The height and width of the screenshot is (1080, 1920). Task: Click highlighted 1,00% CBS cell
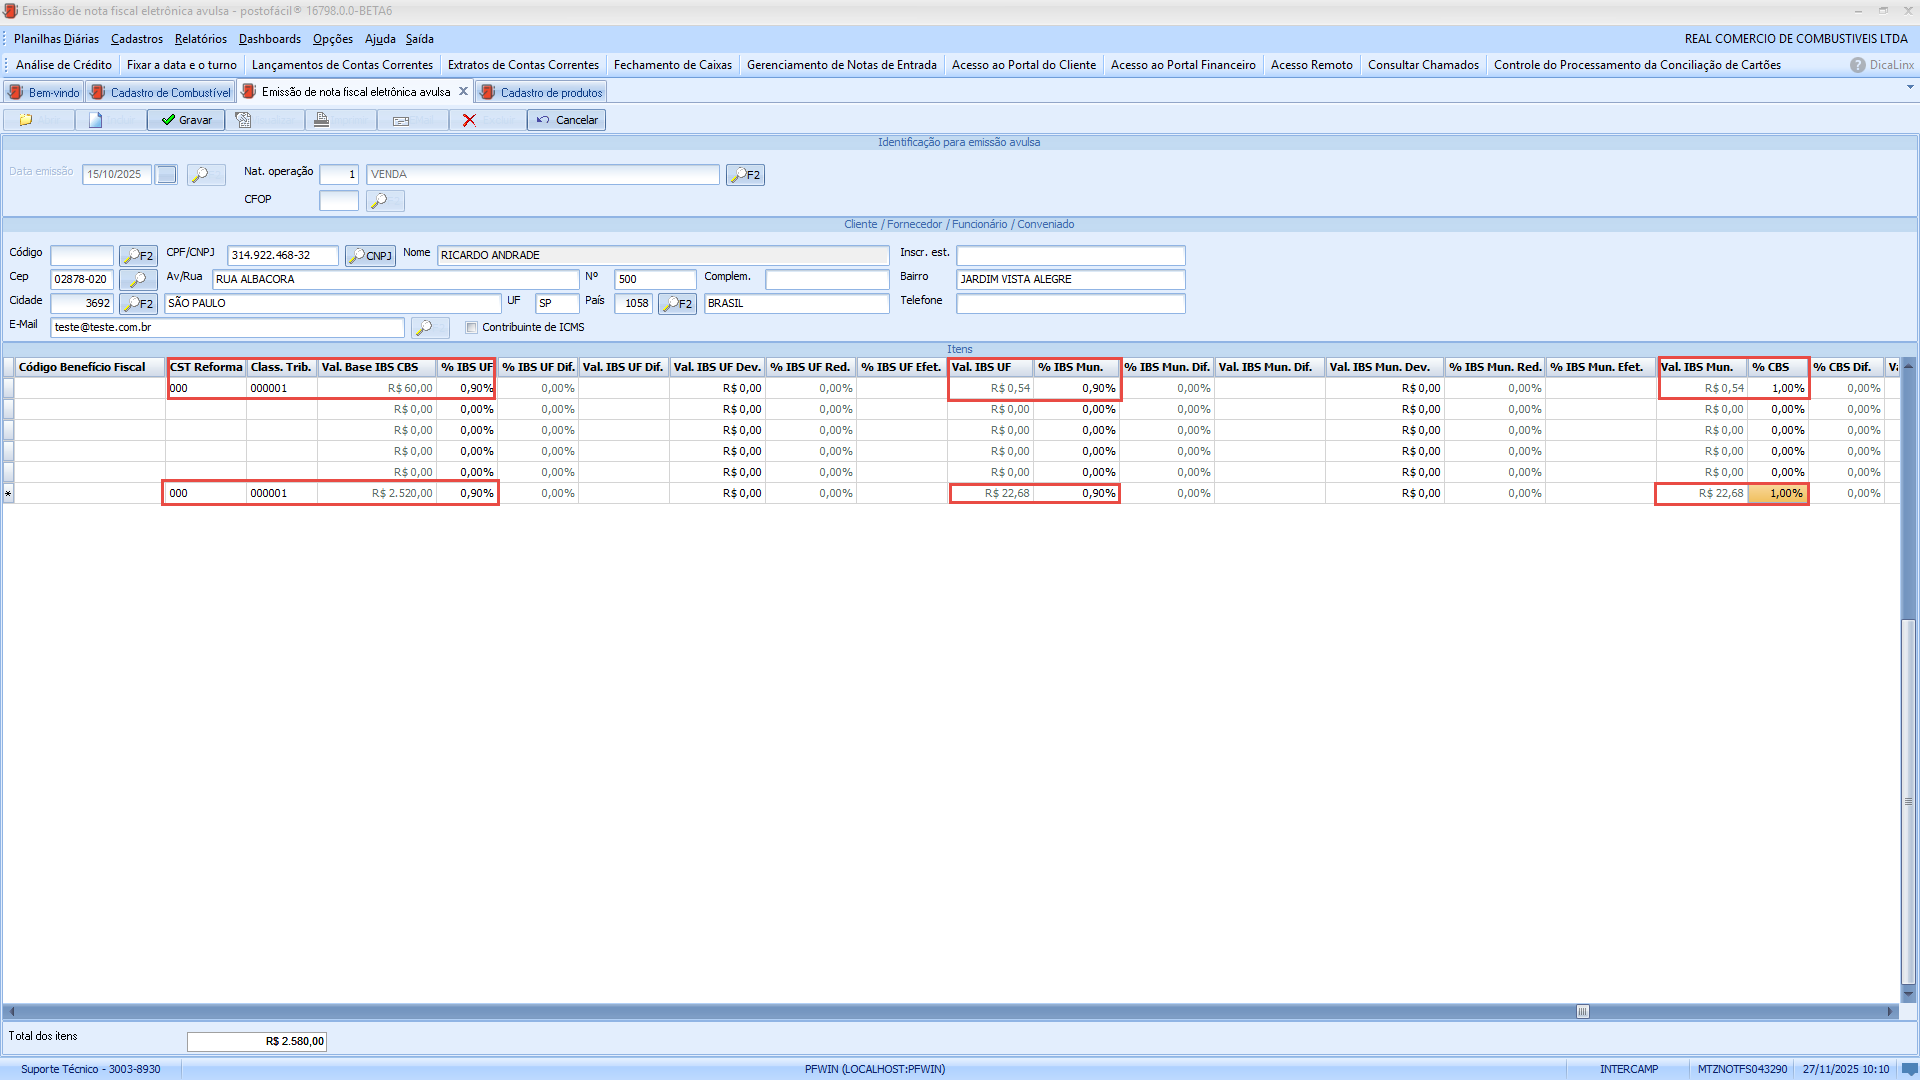[x=1778, y=494]
